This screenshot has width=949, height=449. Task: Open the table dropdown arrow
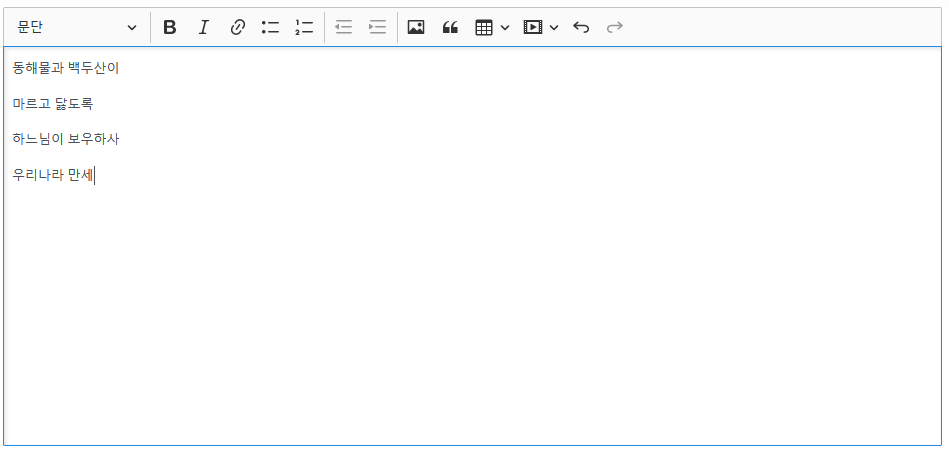[x=505, y=27]
